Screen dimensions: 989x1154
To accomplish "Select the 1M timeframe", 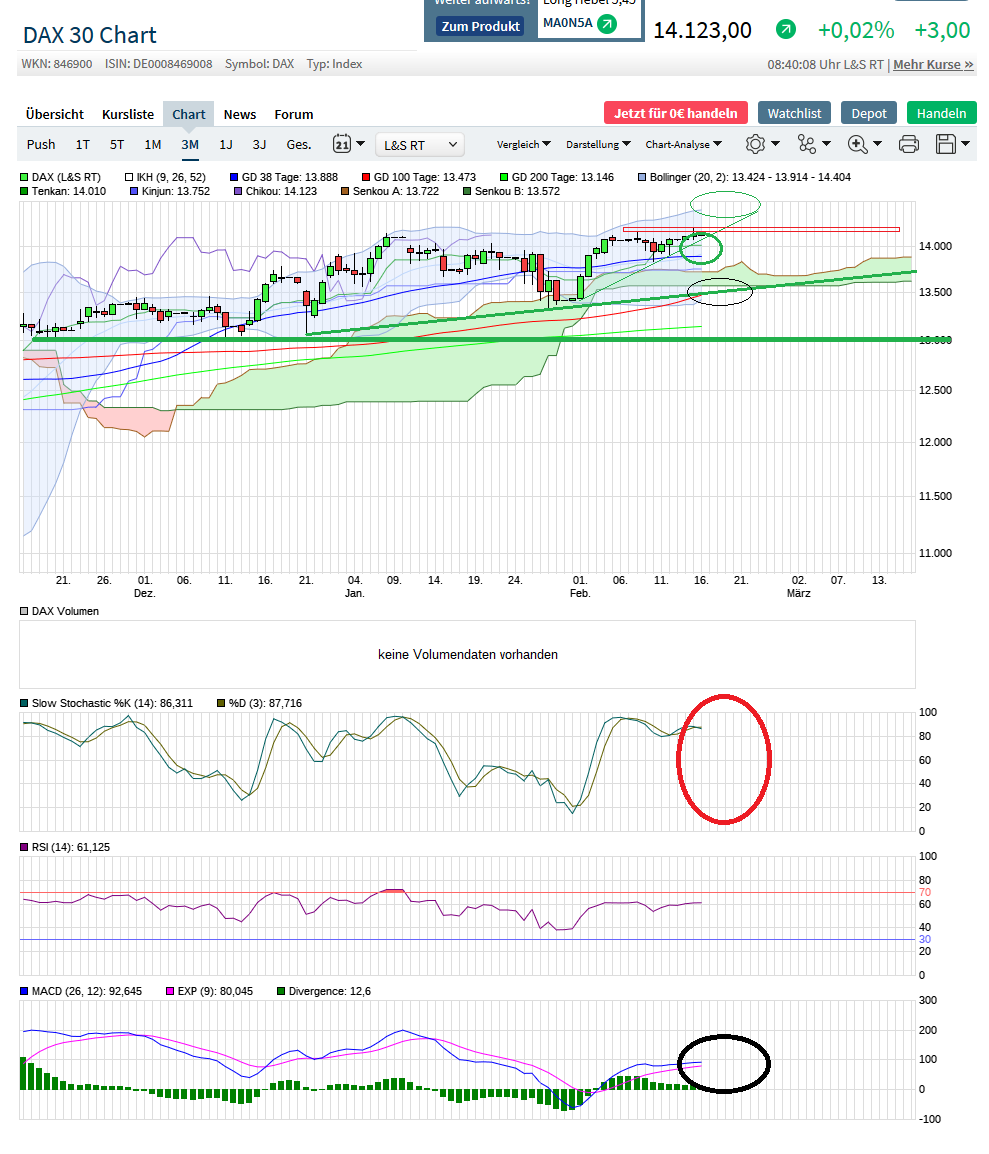I will click(152, 144).
